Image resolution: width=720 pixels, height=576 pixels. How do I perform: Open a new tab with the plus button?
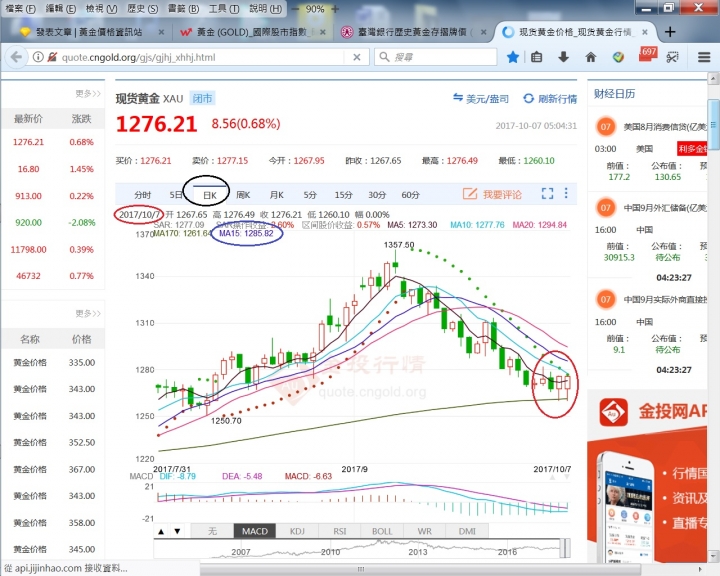pyautogui.click(x=670, y=32)
